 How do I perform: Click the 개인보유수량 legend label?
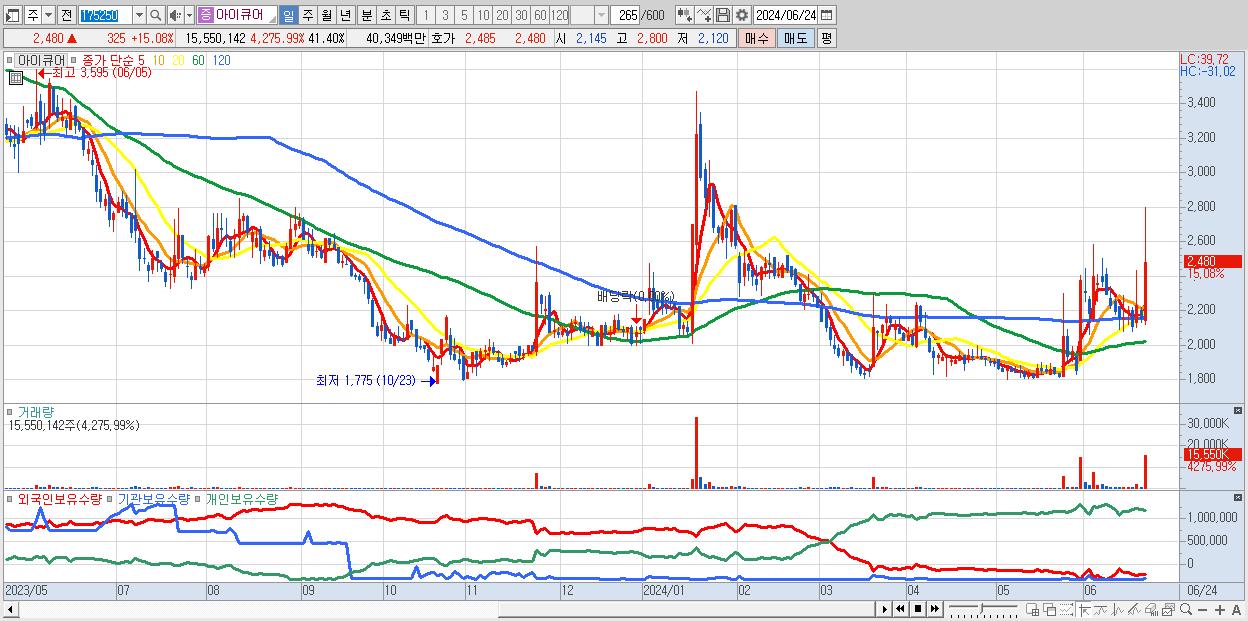point(242,498)
